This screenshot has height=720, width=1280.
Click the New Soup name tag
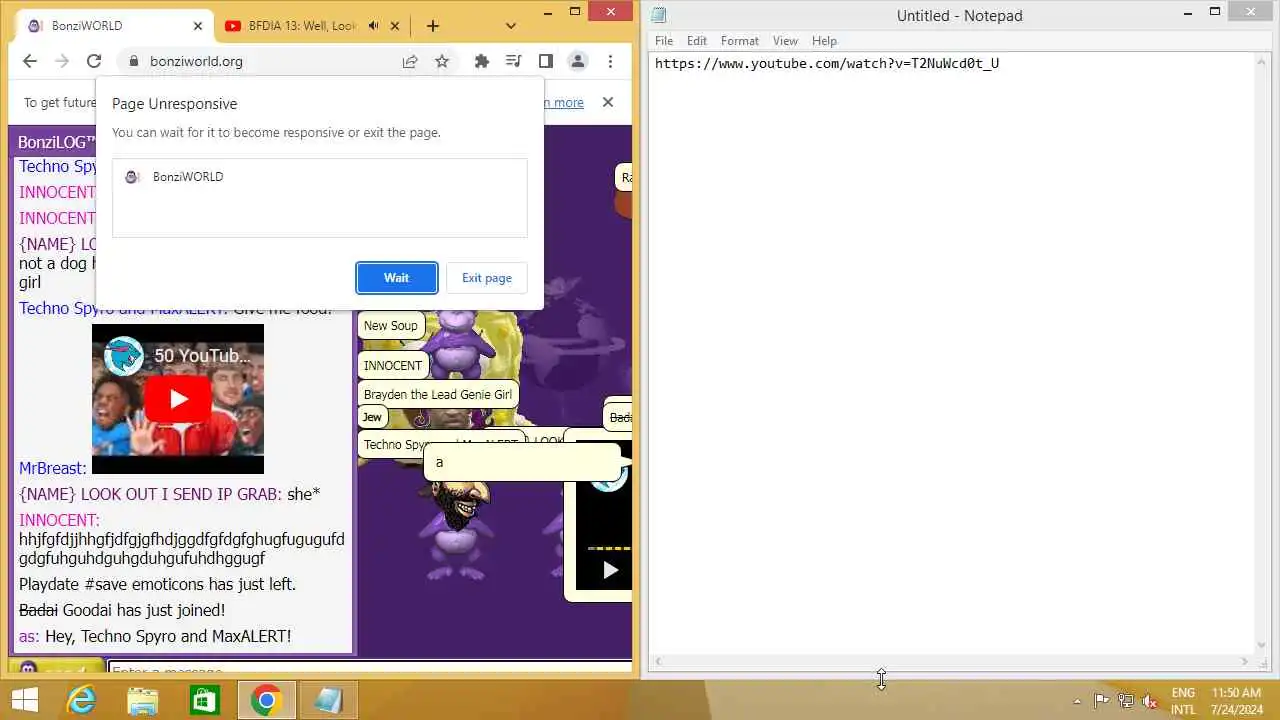coord(390,325)
